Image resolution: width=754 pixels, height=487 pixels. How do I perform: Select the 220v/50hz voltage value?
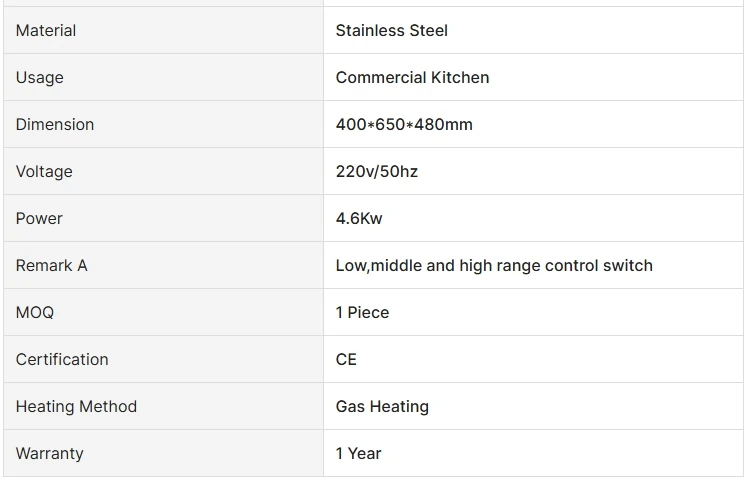click(377, 172)
